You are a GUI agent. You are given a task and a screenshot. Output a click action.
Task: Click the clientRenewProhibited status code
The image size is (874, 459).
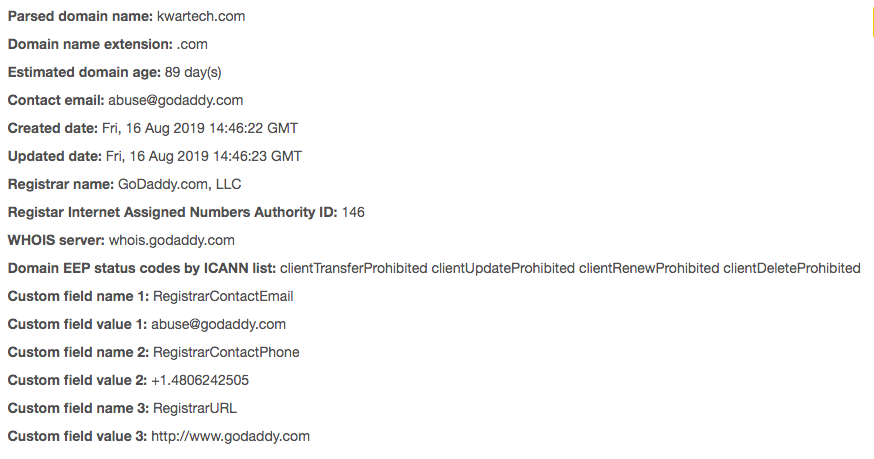point(649,268)
